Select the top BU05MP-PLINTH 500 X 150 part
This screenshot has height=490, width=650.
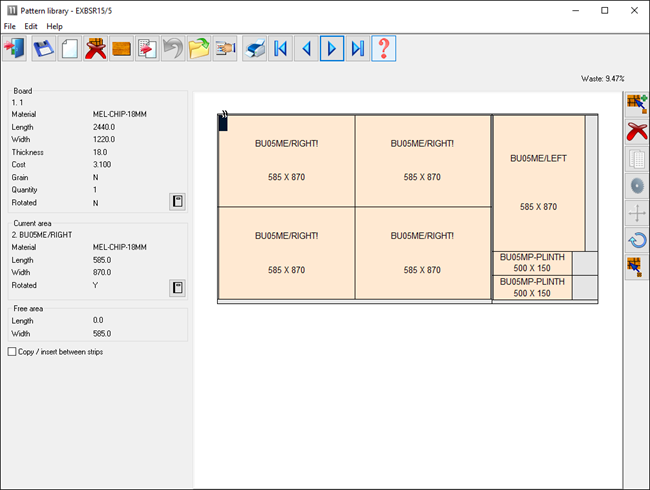532,262
